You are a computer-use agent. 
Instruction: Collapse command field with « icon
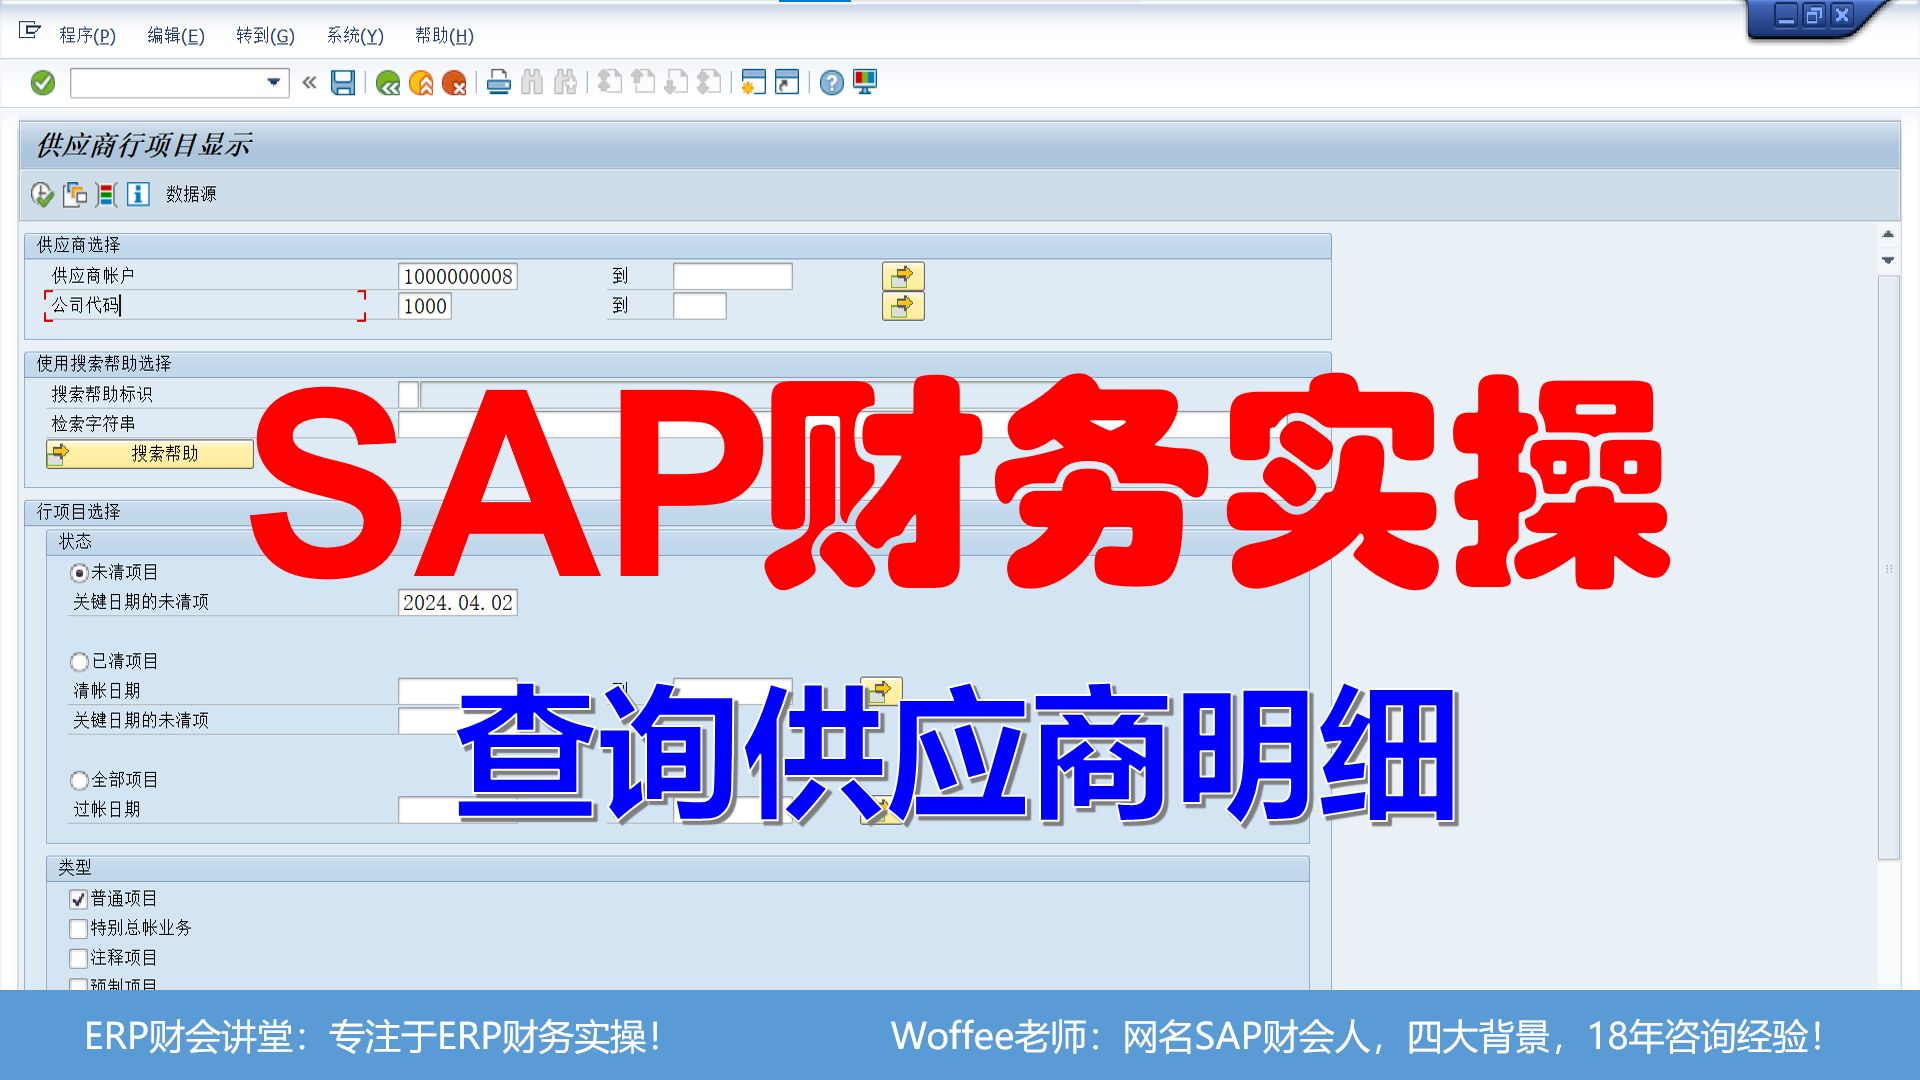coord(309,83)
